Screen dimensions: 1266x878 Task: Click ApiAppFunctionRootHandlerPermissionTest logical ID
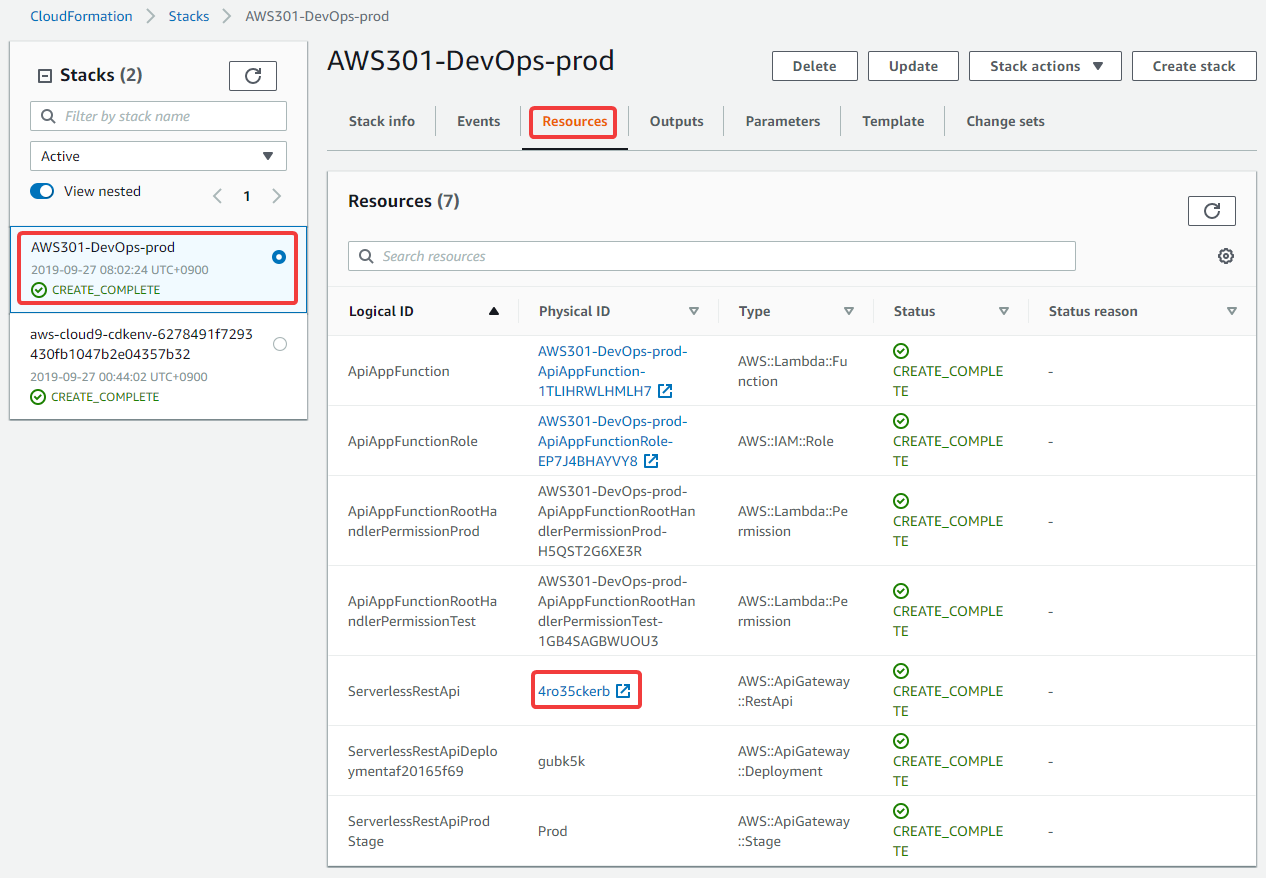point(422,611)
